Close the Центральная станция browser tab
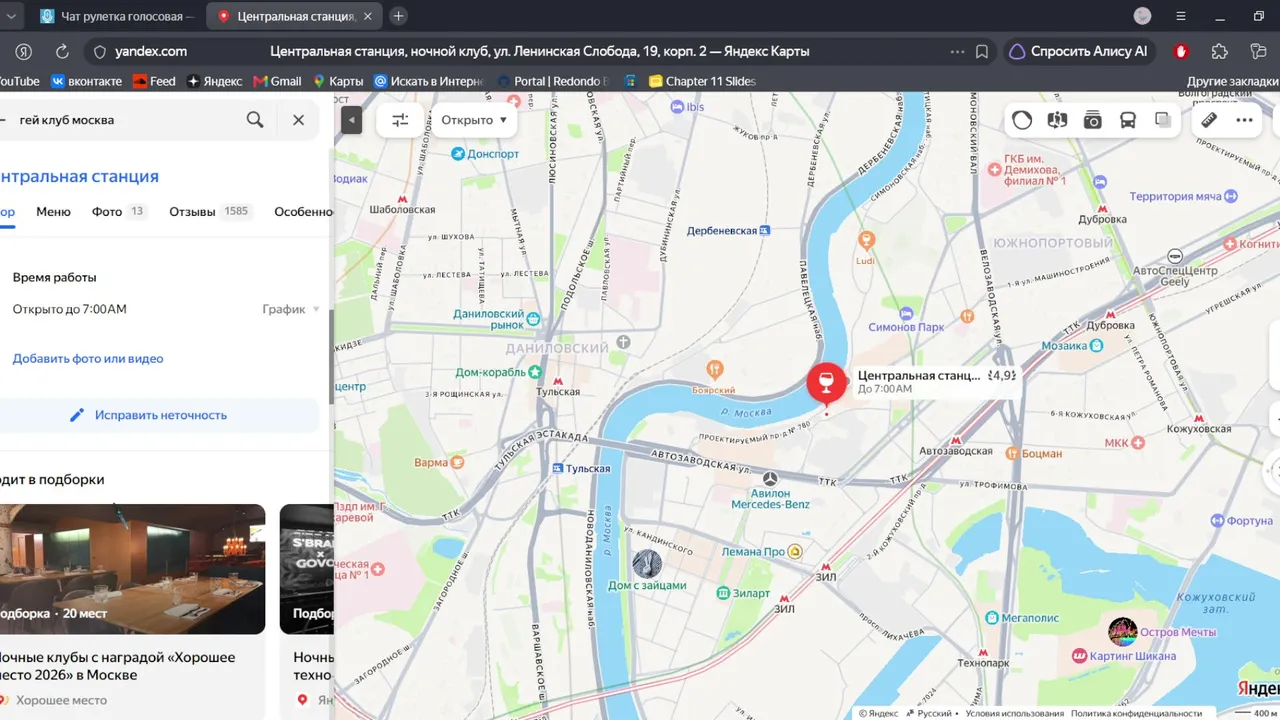1280x720 pixels. tap(367, 16)
